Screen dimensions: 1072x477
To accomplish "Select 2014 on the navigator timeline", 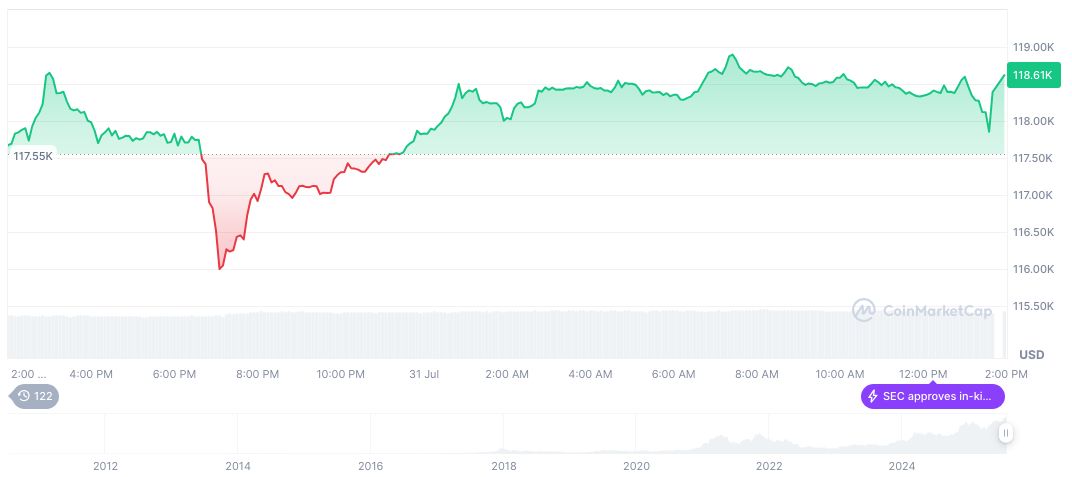I will coord(238,466).
